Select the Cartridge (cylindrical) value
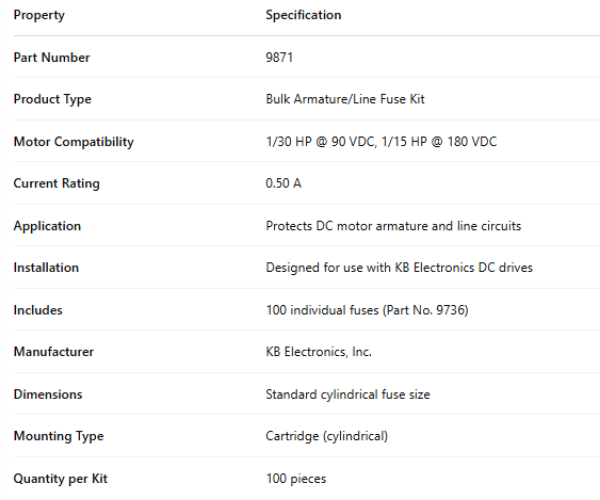This screenshot has height=500, width=600. click(327, 436)
